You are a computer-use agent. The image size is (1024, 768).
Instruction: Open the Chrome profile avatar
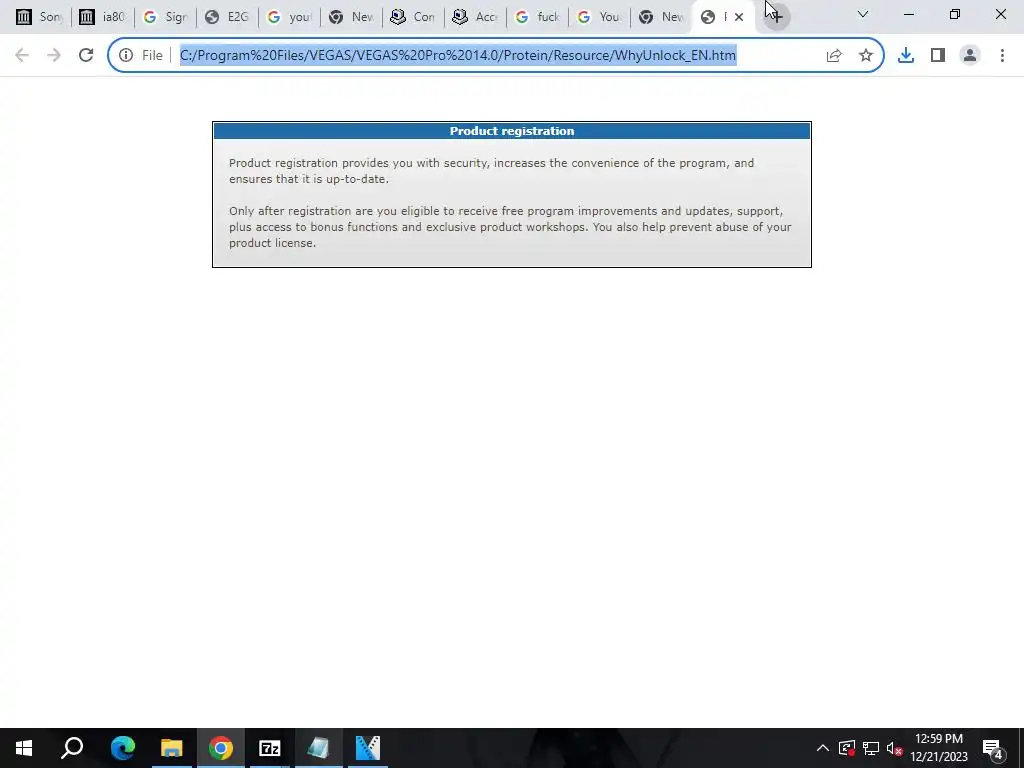point(970,56)
